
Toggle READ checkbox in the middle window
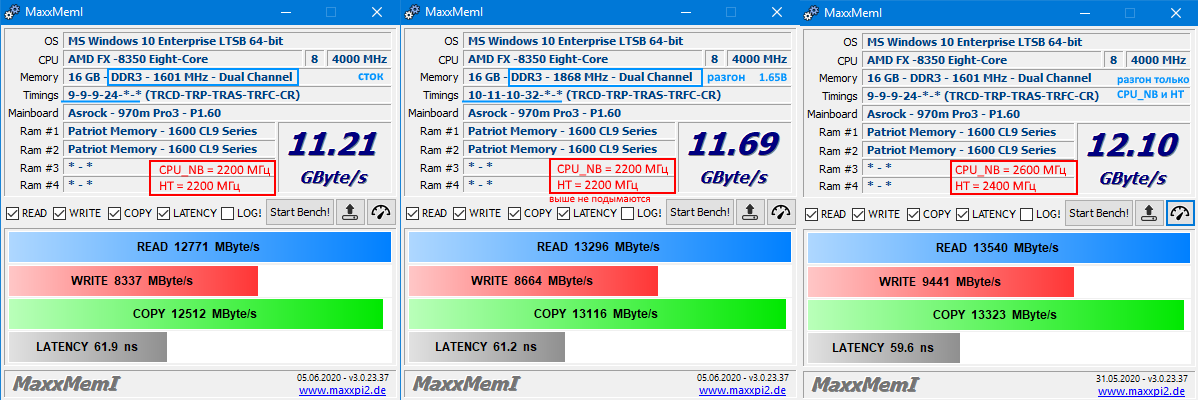[412, 213]
